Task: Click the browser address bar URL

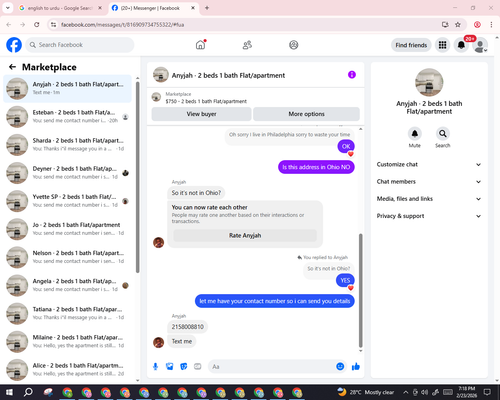Action: tap(122, 25)
